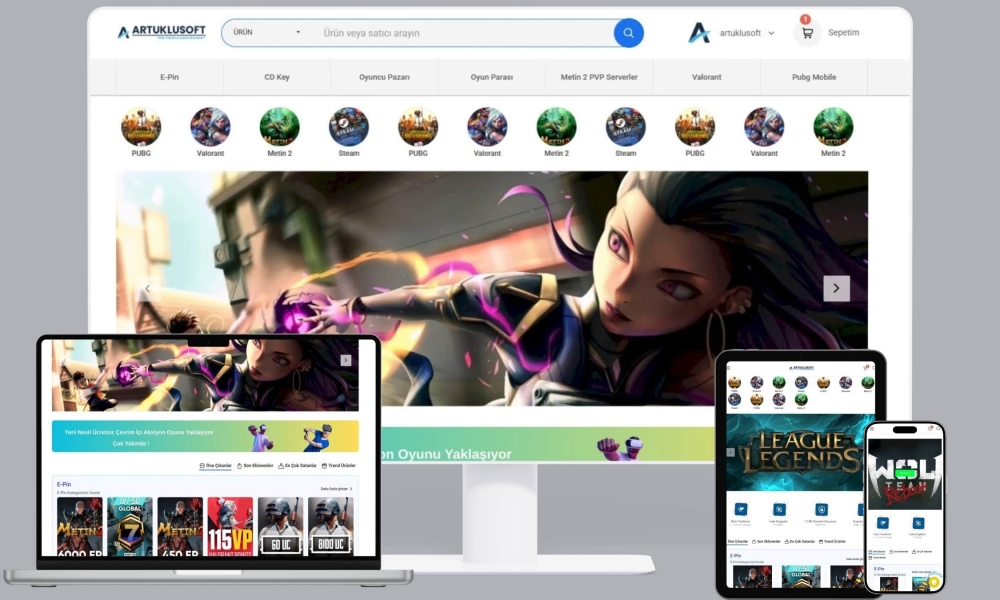
Task: Open Valorant in the navigation bar
Action: 707,77
